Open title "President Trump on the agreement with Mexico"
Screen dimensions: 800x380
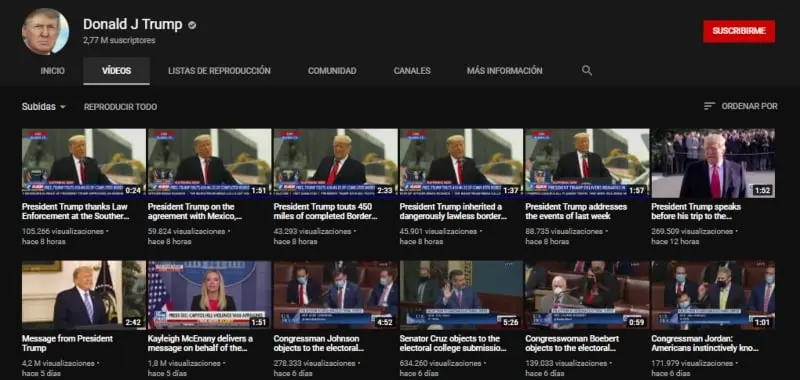pos(194,211)
